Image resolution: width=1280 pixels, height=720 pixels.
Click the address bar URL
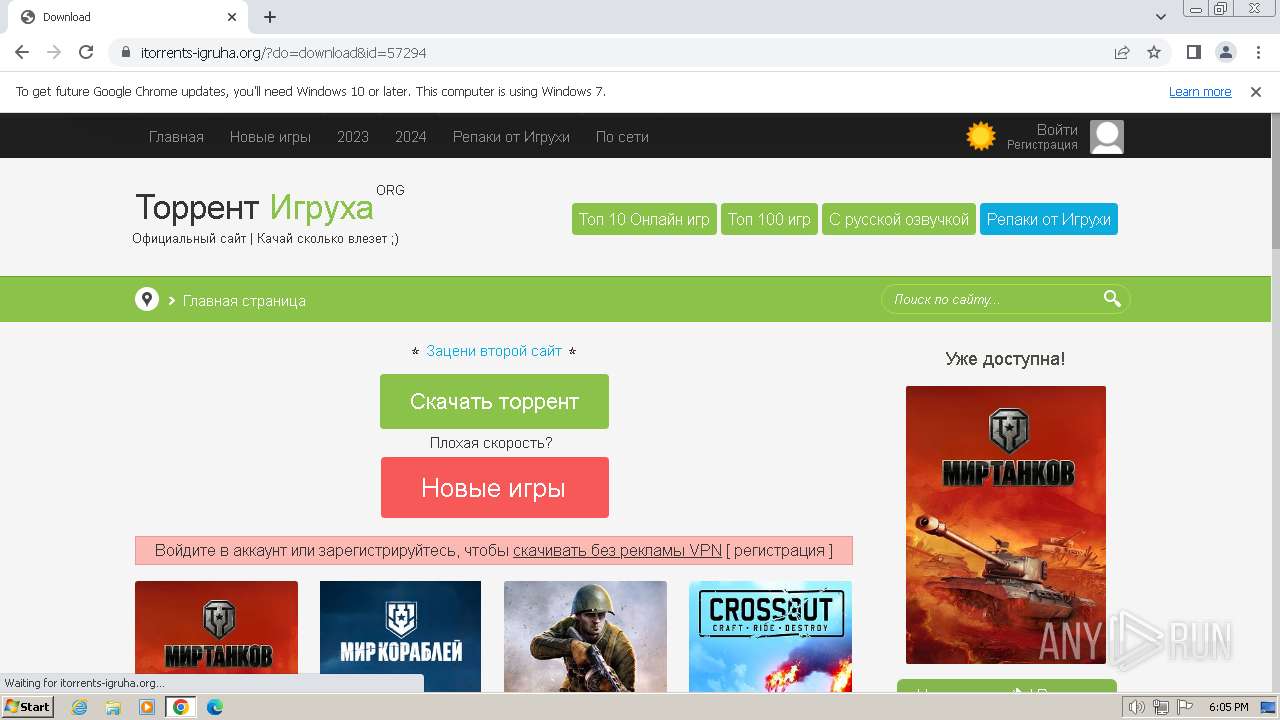(x=283, y=52)
